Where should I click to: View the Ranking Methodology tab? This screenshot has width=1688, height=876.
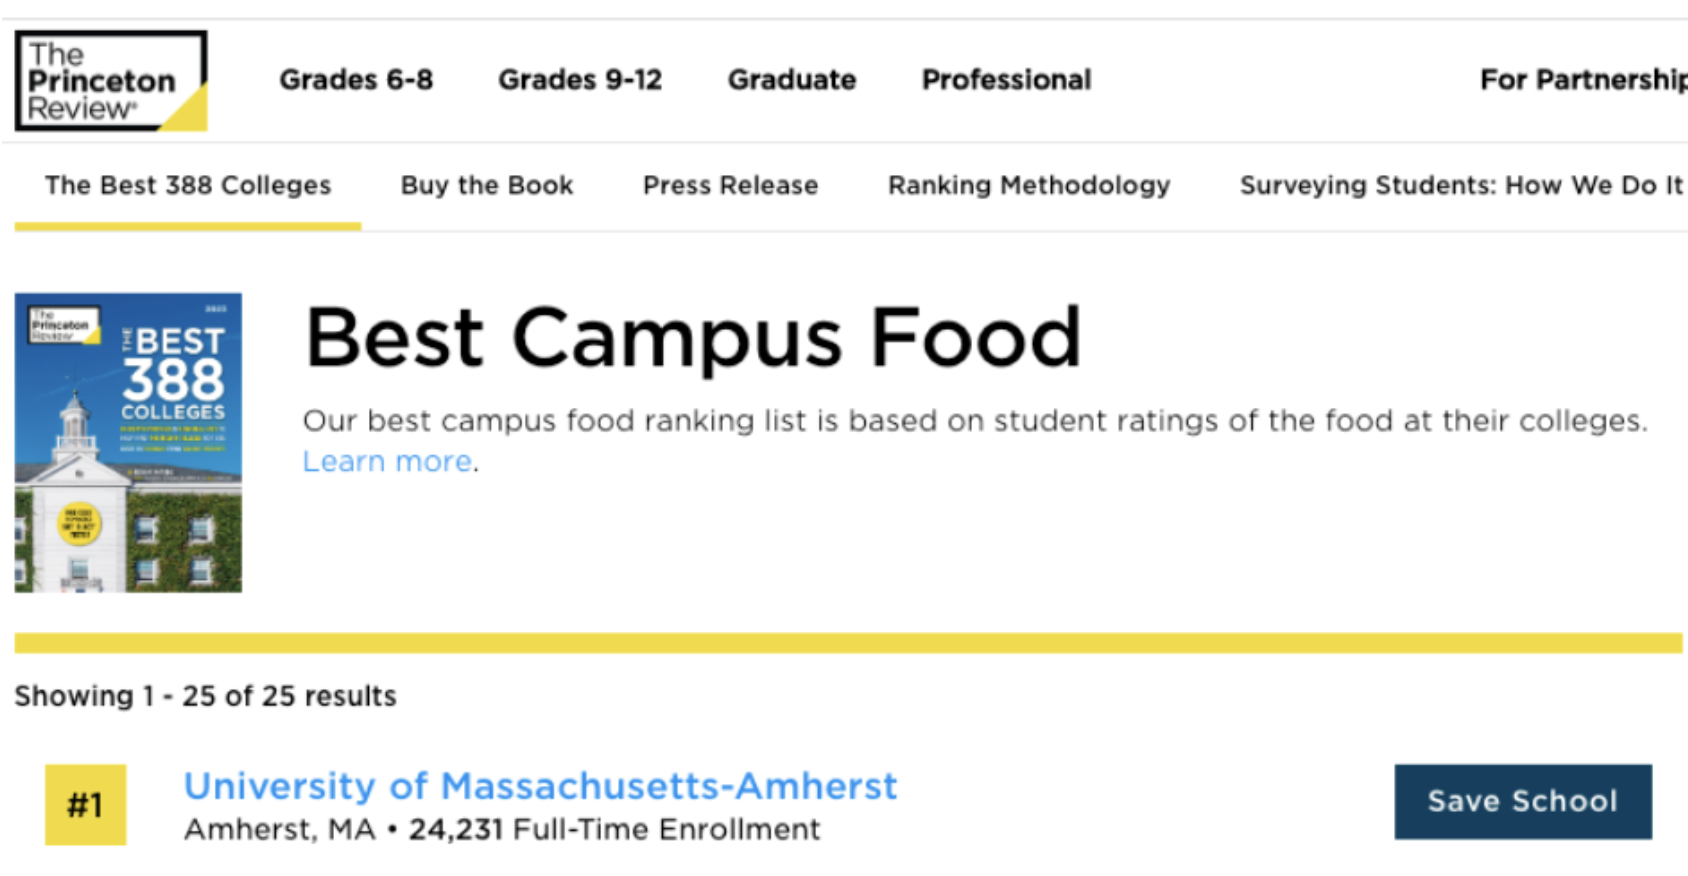pos(1029,186)
